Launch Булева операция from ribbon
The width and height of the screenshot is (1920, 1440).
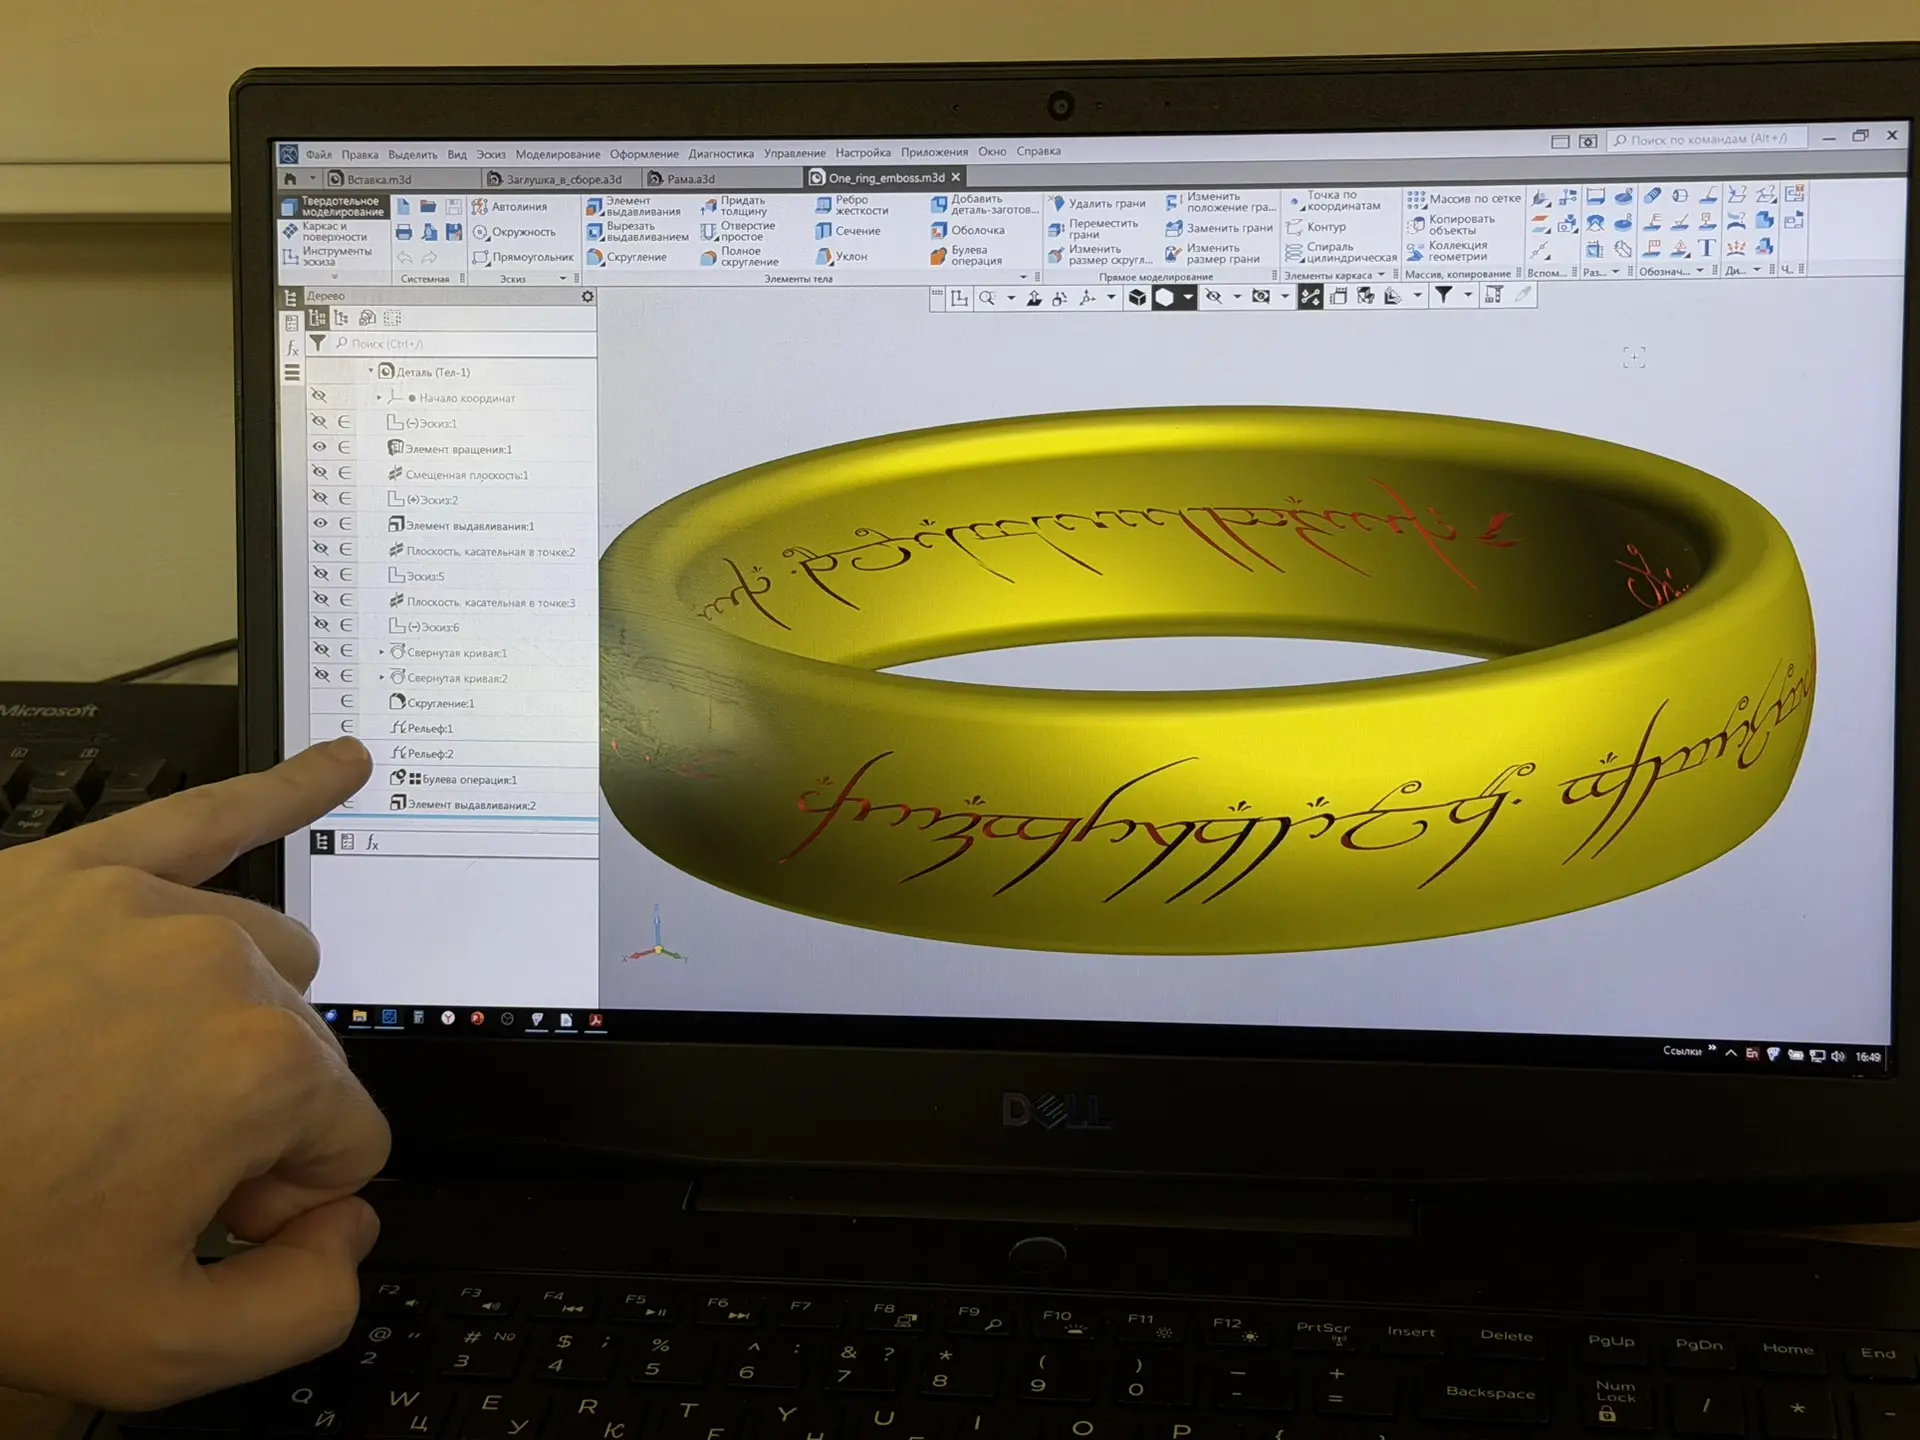point(966,256)
